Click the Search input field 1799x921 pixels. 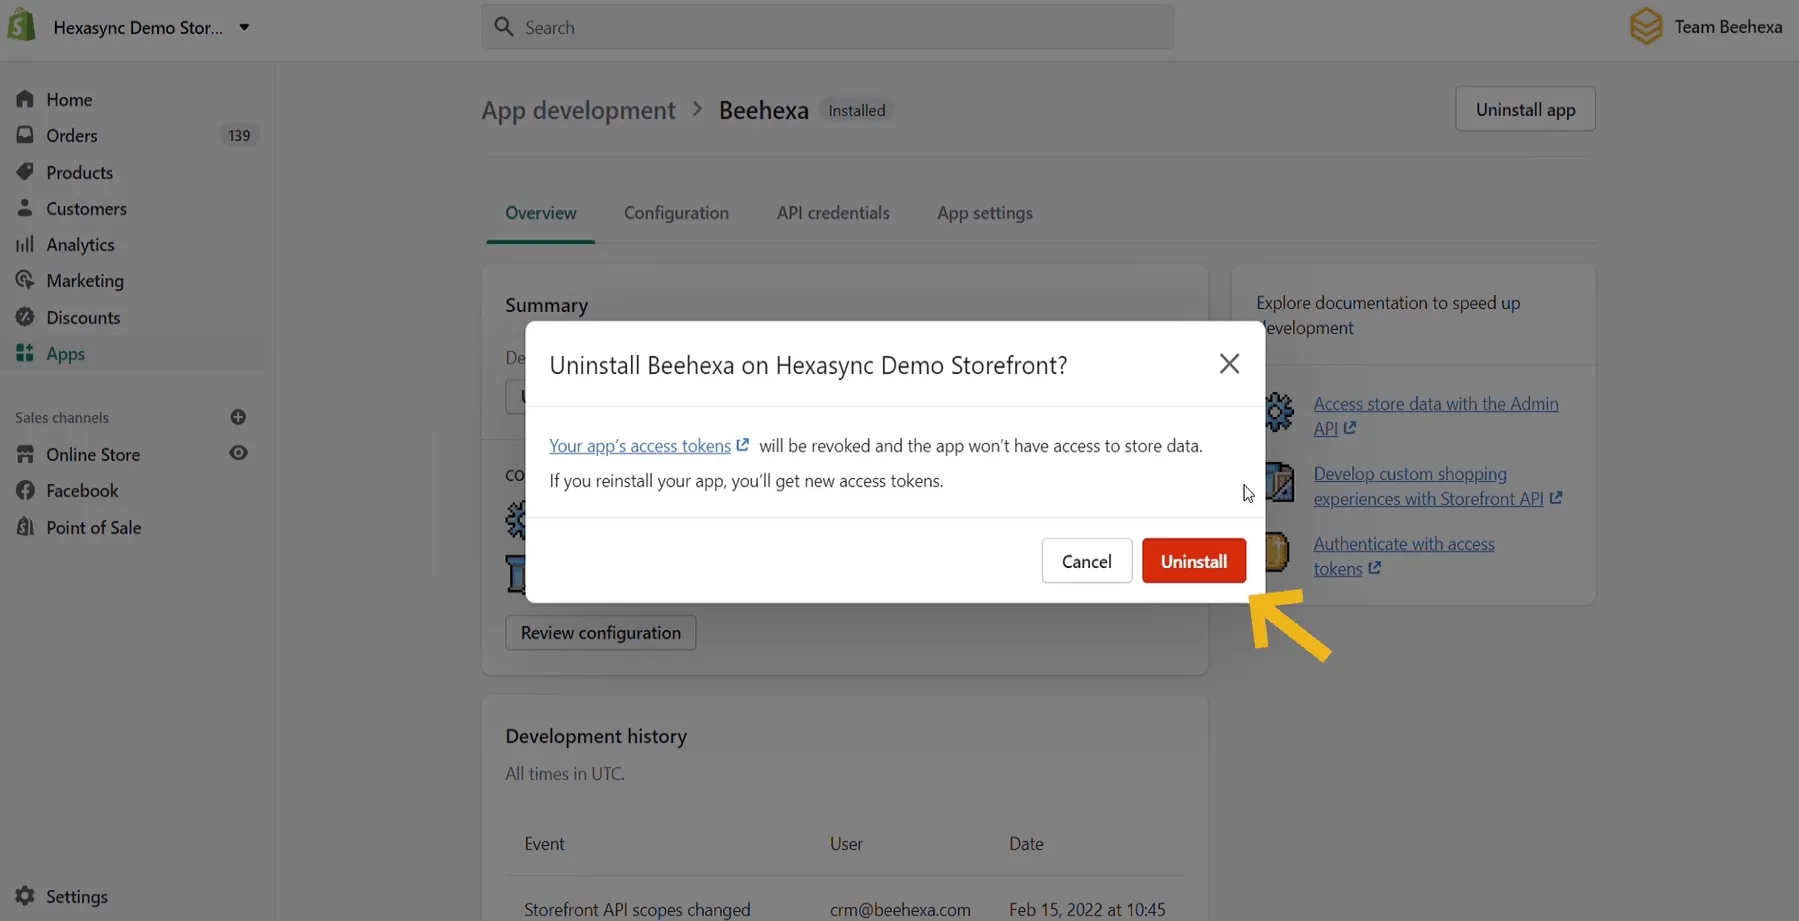pos(827,27)
